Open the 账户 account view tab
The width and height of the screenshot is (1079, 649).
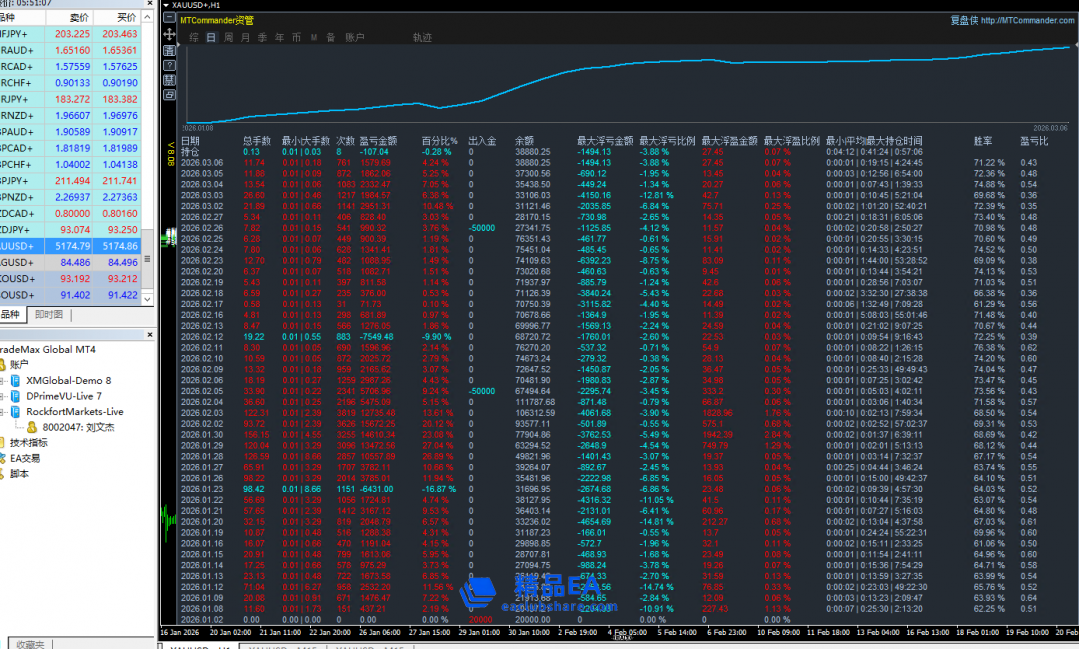click(354, 37)
